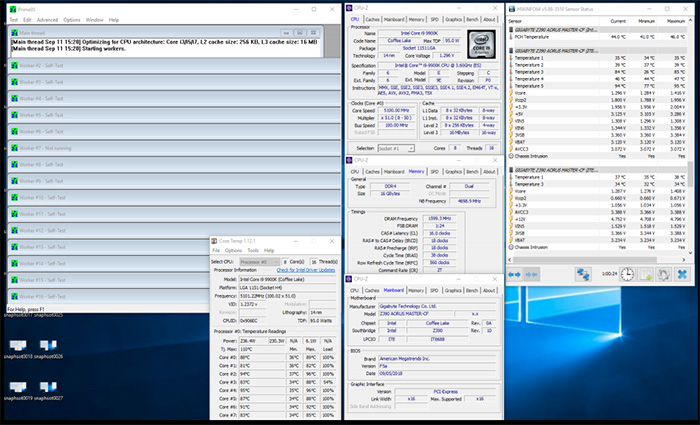Click Prime95 Main thread child window icon
The height and width of the screenshot is (425, 700).
14,33
